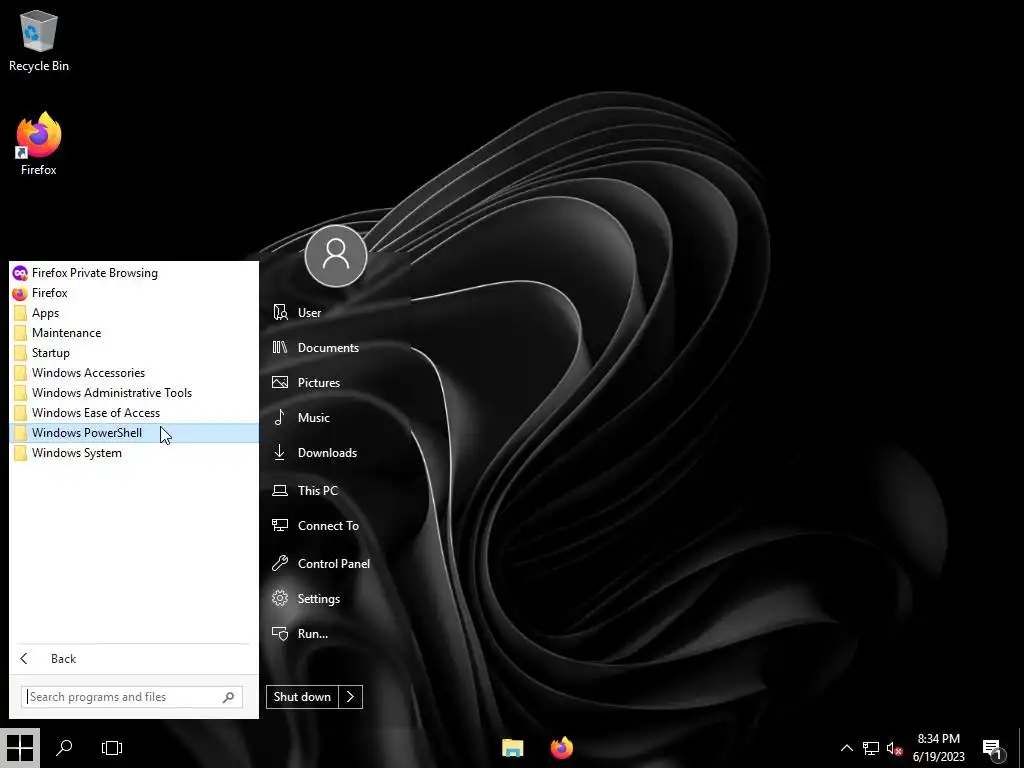Click the user account avatar picture
Viewport: 1024px width, 768px height.
336,256
